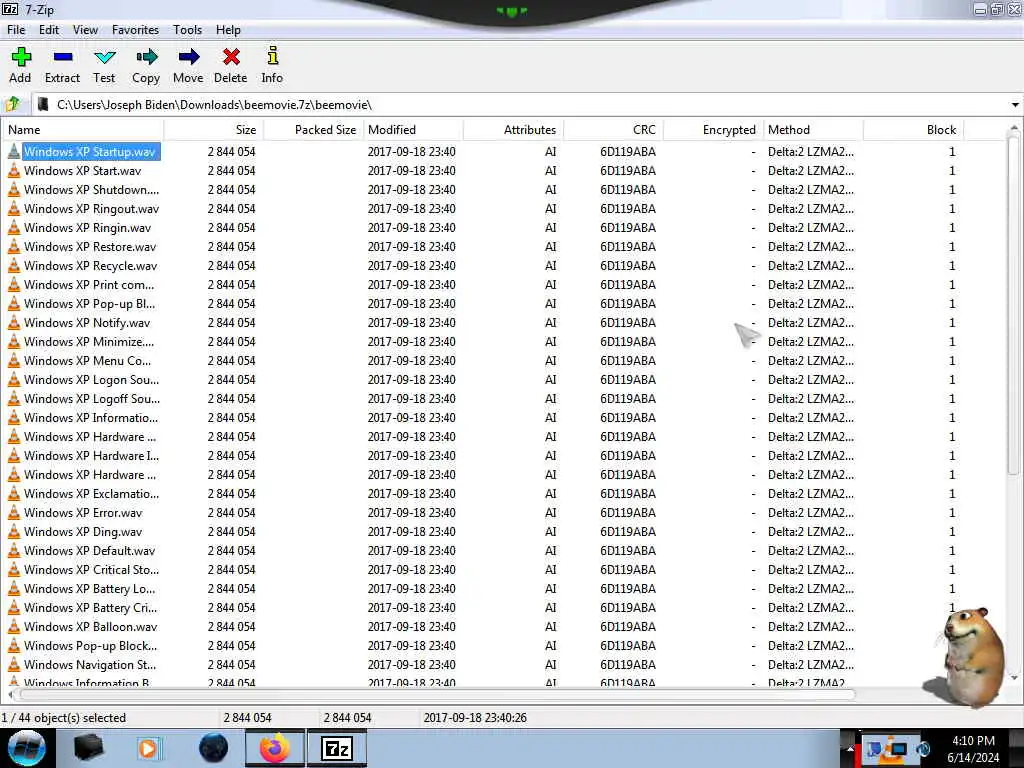
Task: Select file Windows XP Ringin.wav
Action: point(88,227)
